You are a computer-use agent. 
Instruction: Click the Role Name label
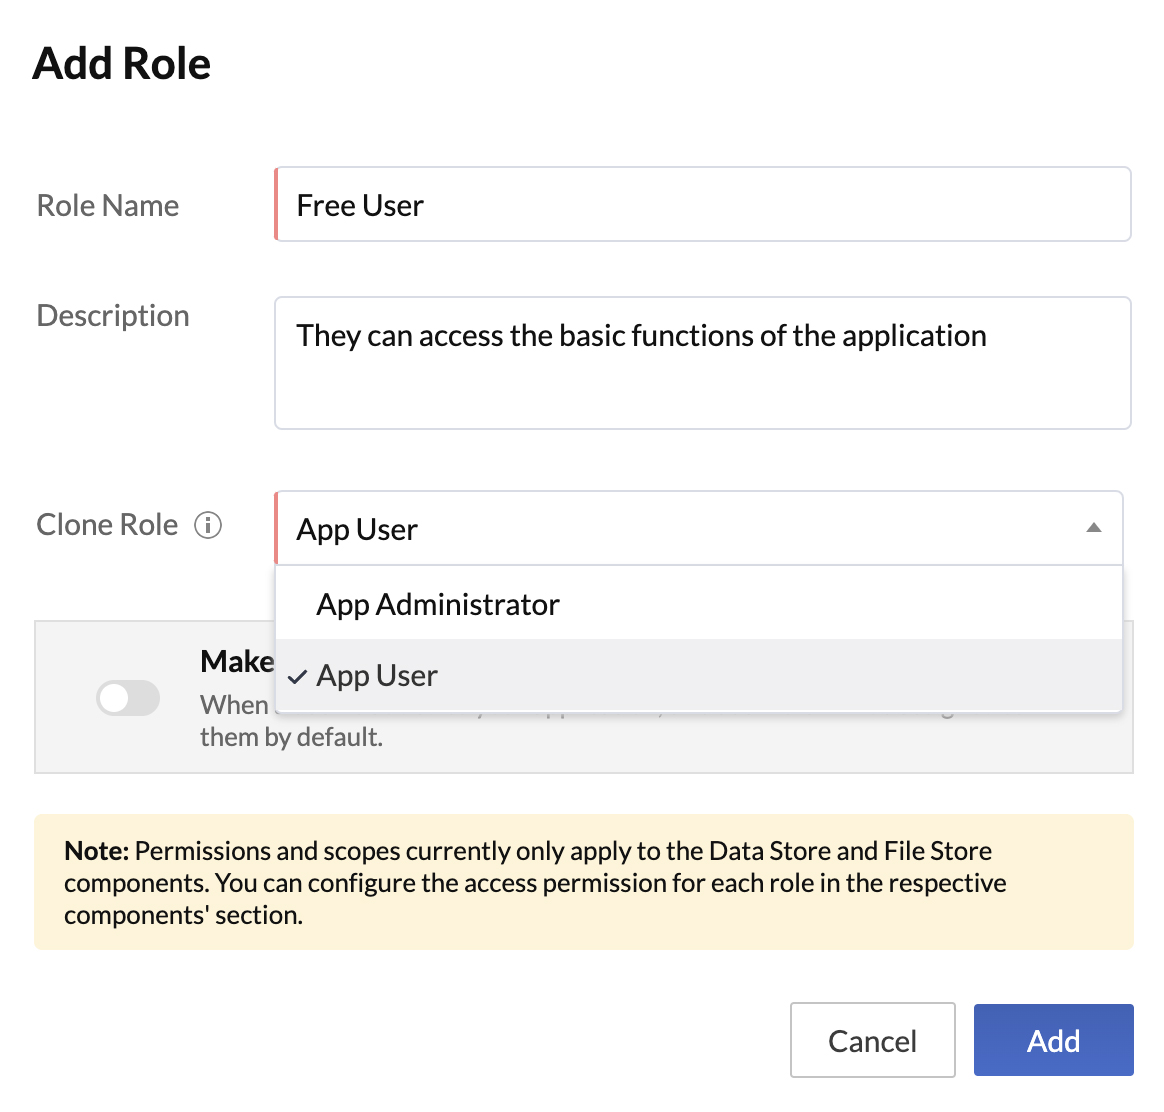click(x=107, y=204)
